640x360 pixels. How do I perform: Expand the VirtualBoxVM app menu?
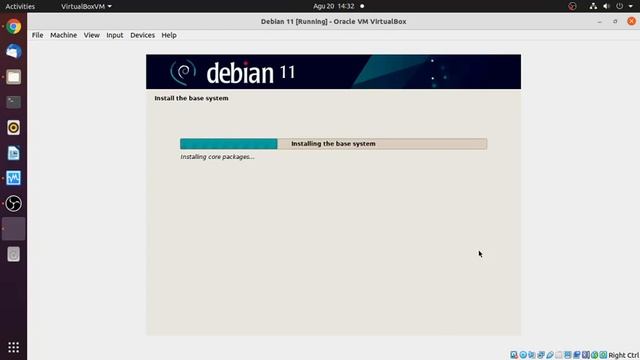tap(86, 6)
